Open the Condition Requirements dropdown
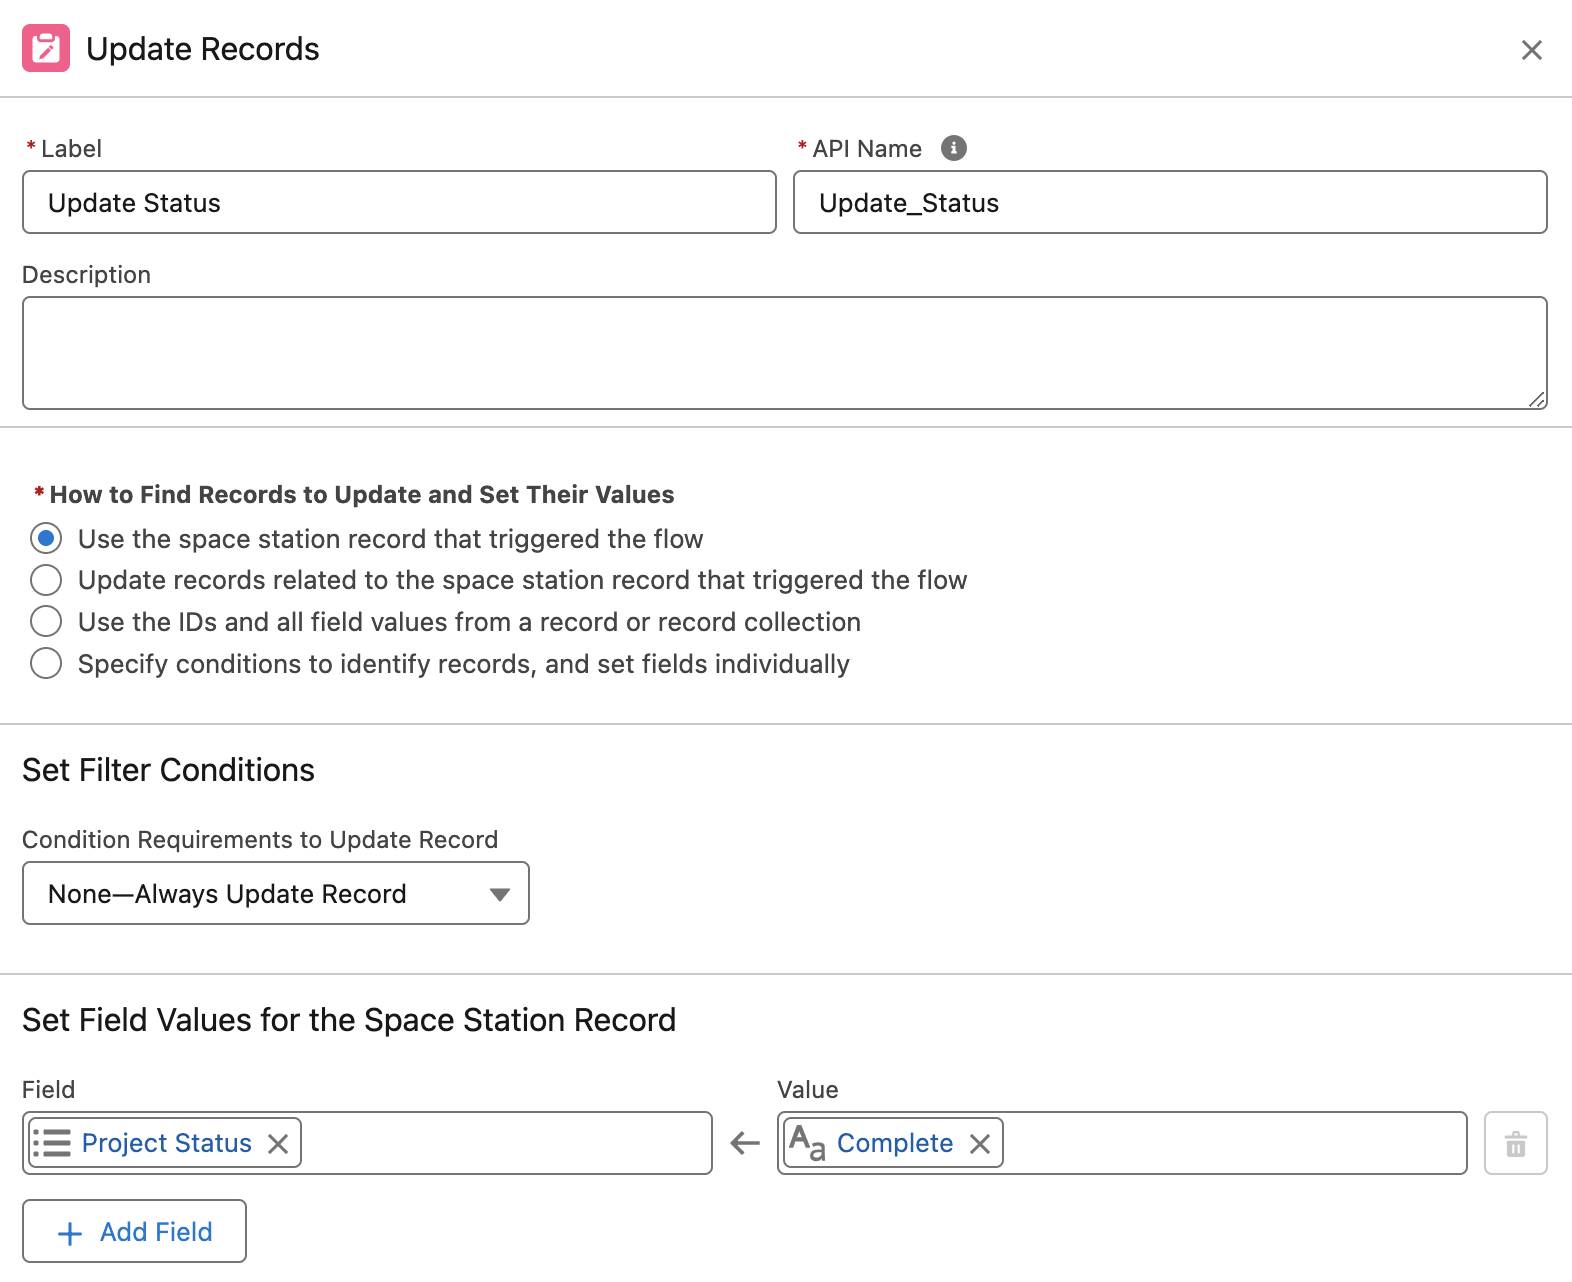The height and width of the screenshot is (1282, 1572). tap(276, 893)
